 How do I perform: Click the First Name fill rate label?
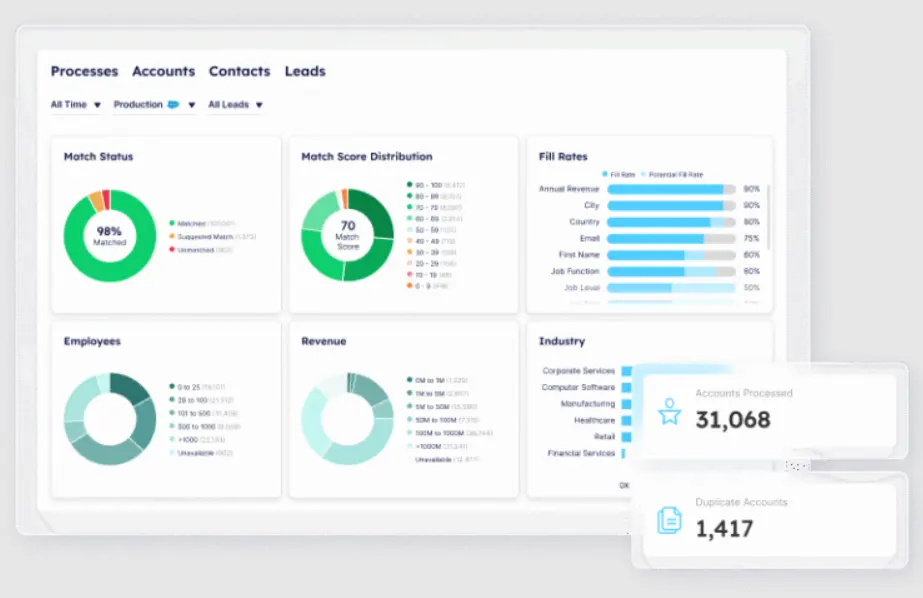coord(579,255)
